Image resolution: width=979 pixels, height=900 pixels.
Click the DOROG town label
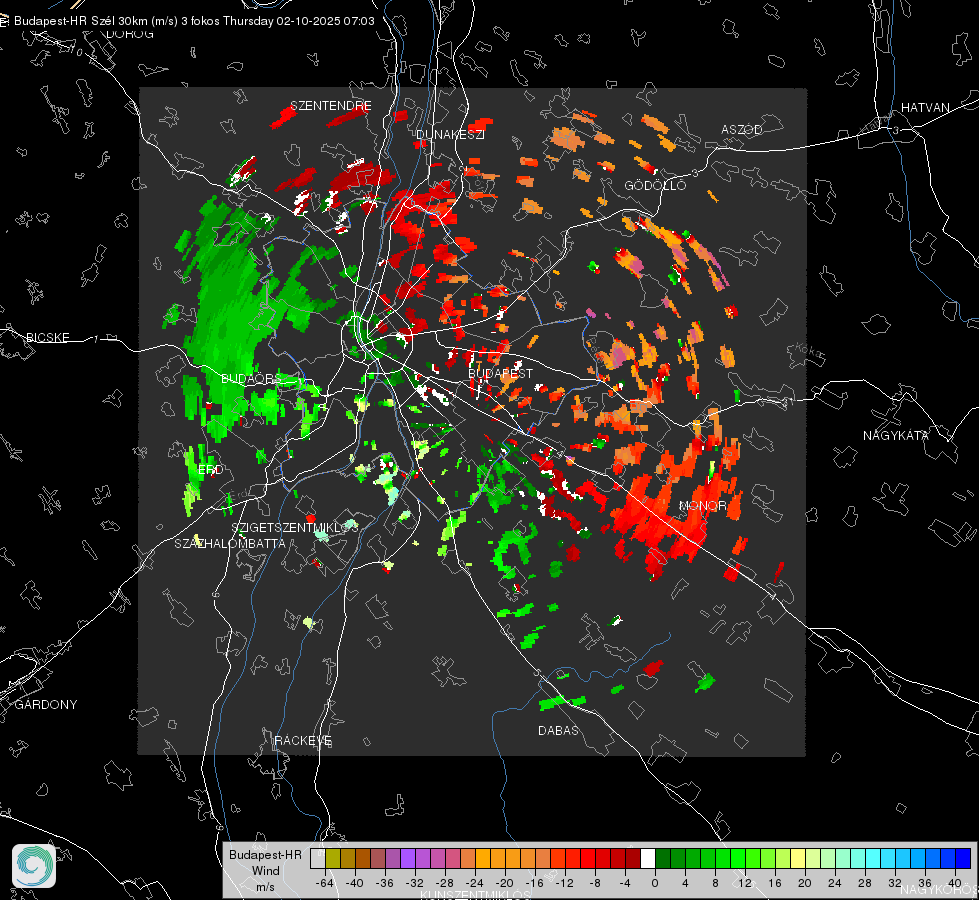[130, 34]
